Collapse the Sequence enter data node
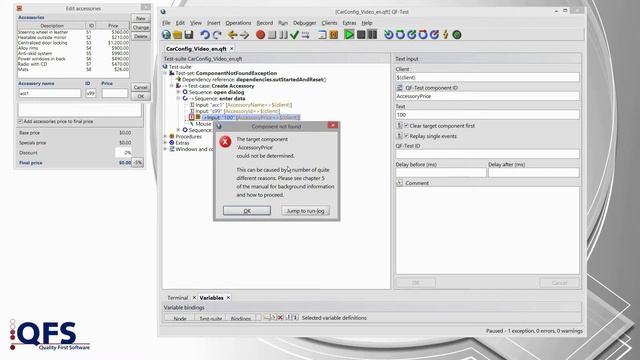This screenshot has width=640, height=360. [x=178, y=98]
